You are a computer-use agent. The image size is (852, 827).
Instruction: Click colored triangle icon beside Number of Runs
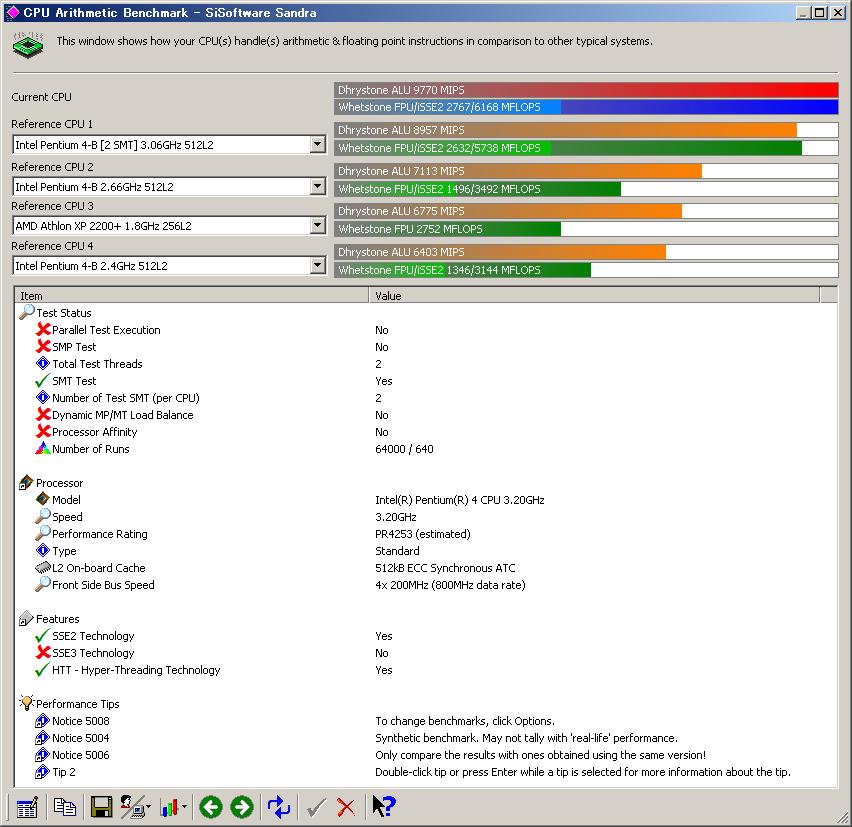tap(42, 448)
